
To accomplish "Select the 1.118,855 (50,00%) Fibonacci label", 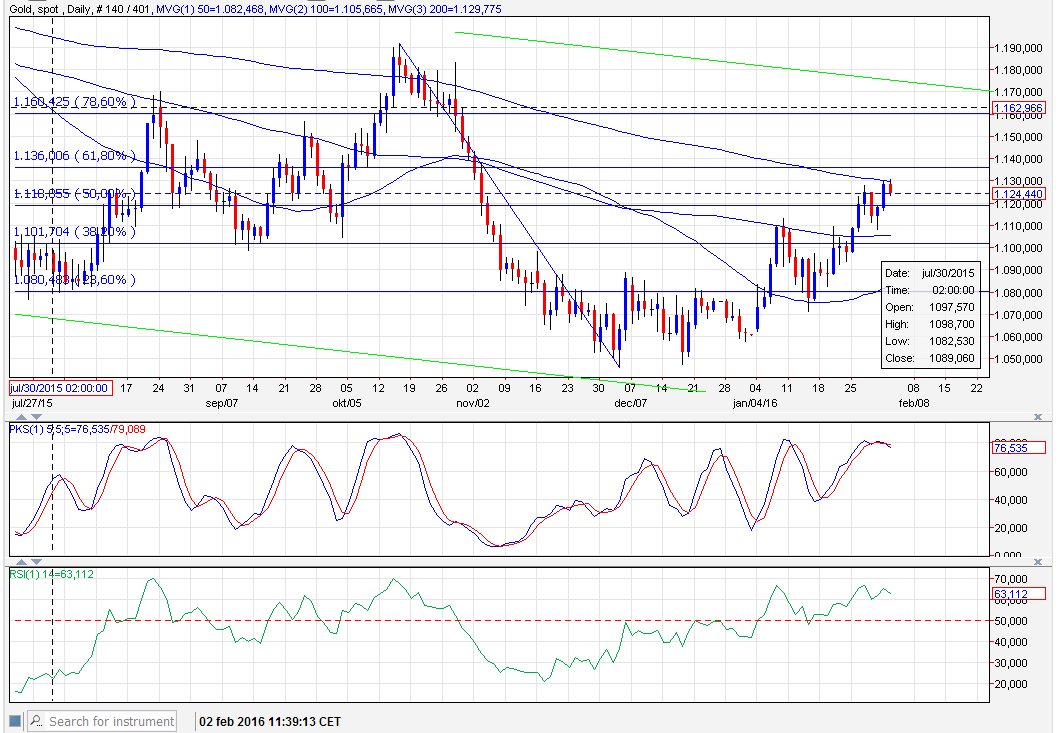I will tap(74, 194).
